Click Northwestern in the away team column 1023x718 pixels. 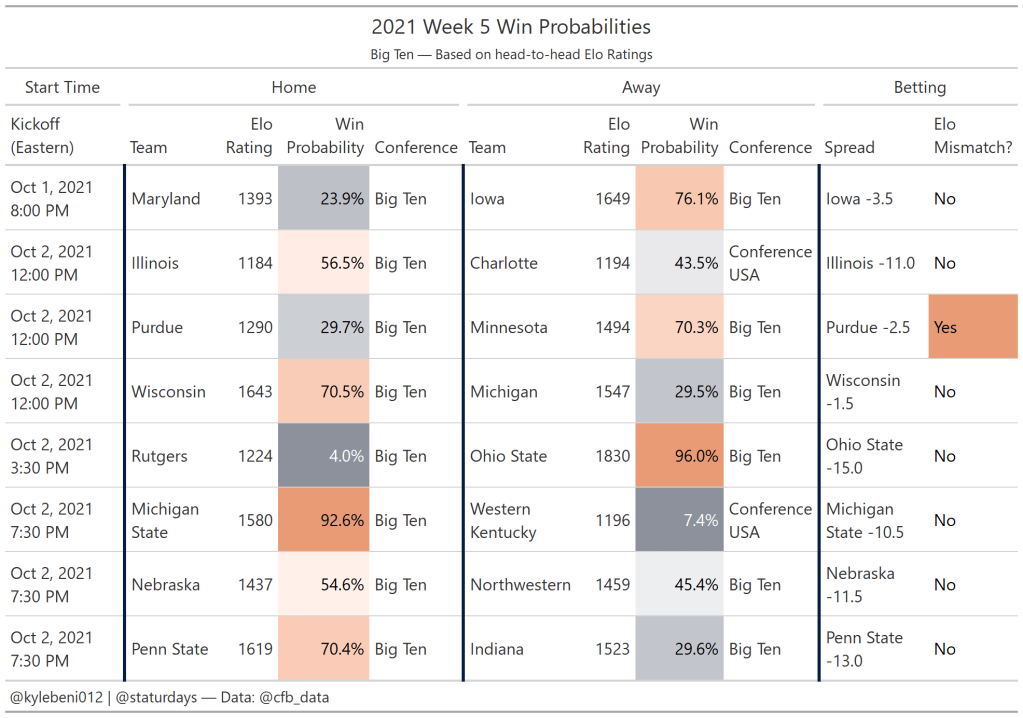(520, 585)
